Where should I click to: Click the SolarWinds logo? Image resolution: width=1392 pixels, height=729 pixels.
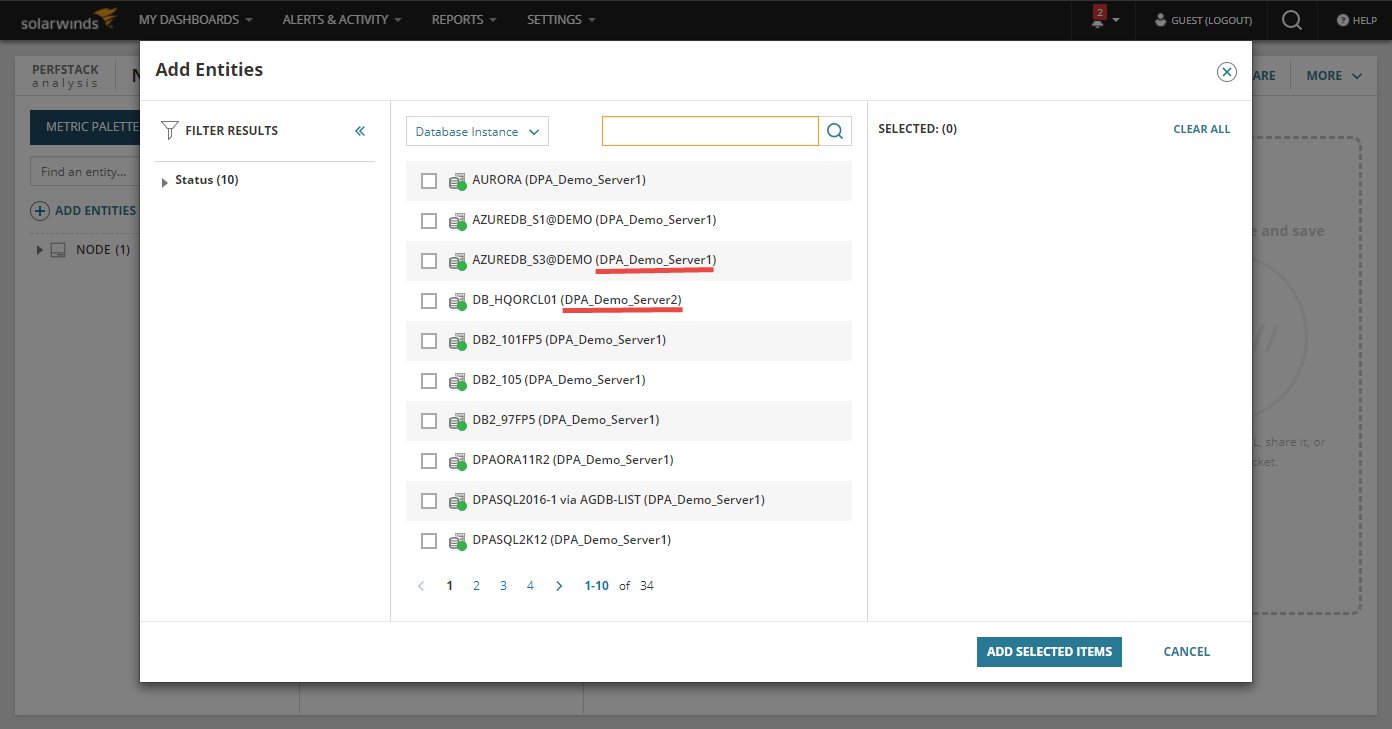(69, 19)
